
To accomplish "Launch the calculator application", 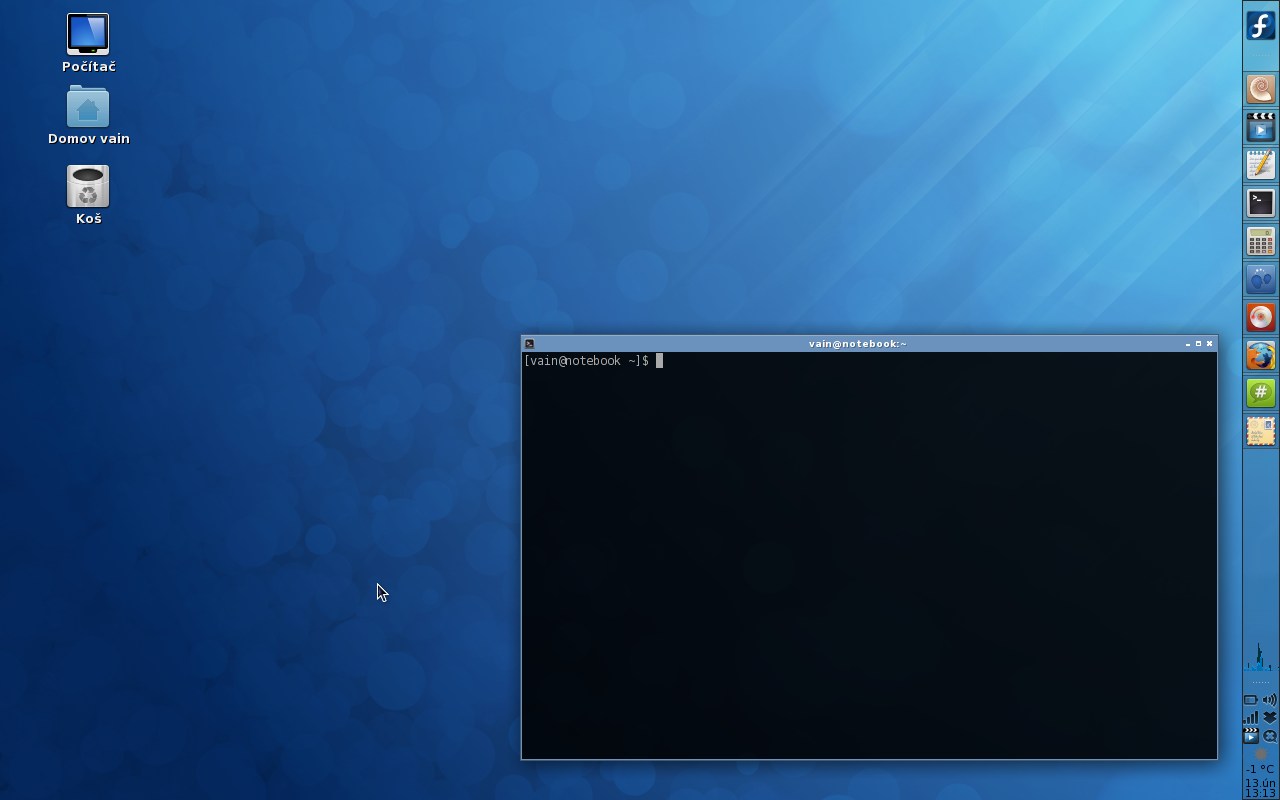I will (1261, 241).
